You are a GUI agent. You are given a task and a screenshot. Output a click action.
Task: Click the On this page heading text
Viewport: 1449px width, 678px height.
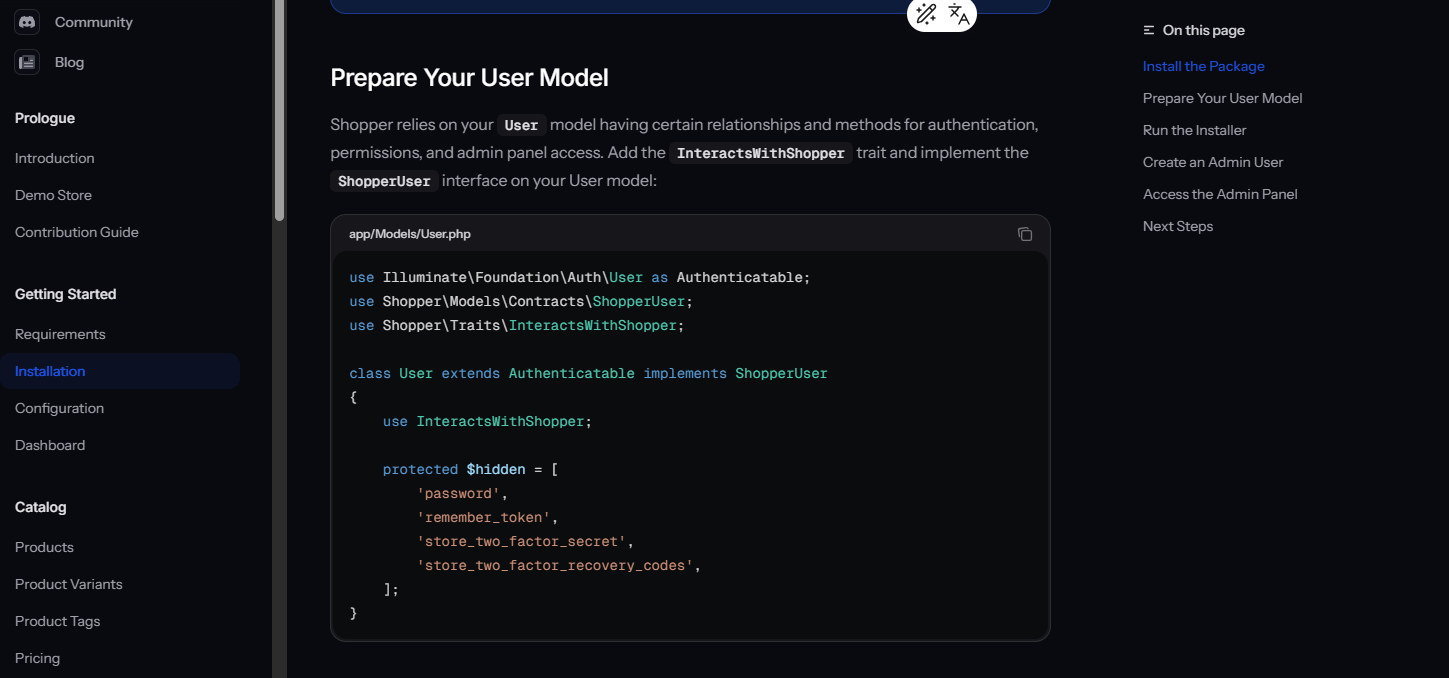click(x=1204, y=31)
